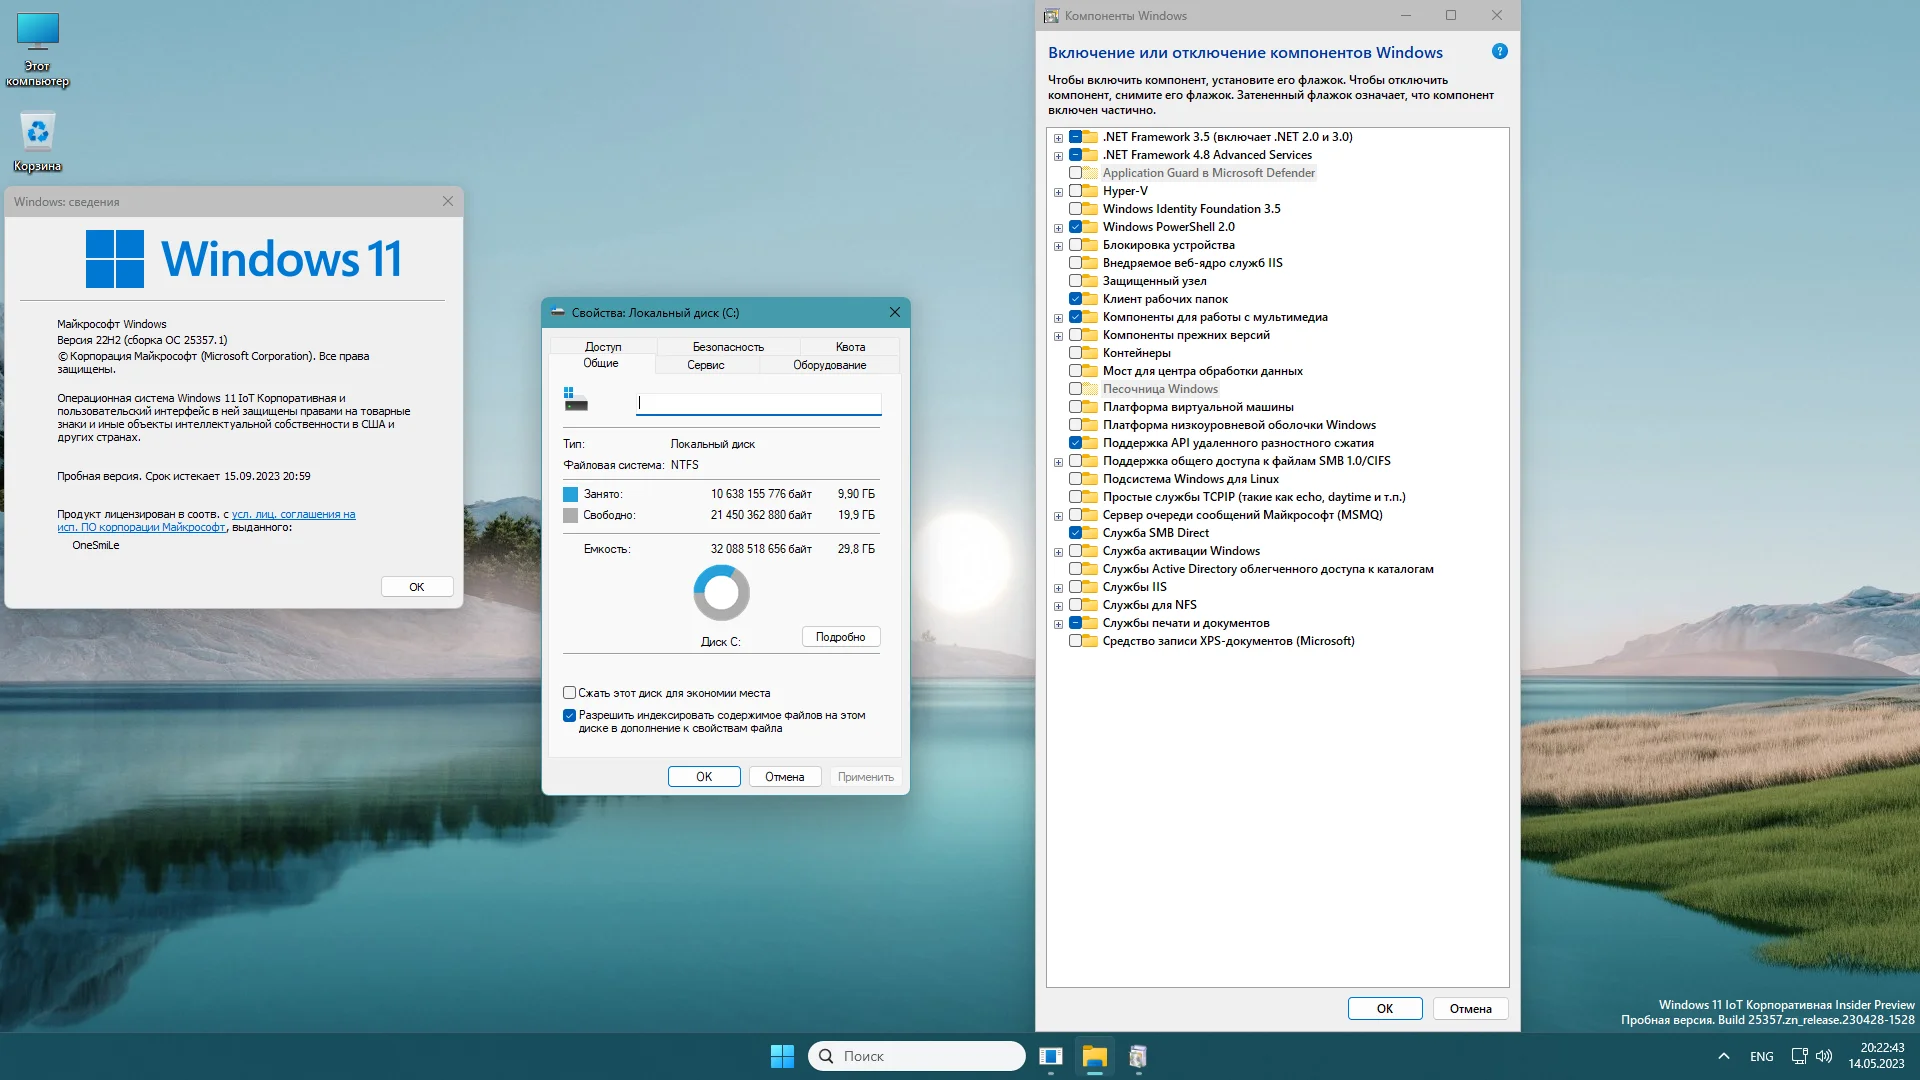Image resolution: width=1920 pixels, height=1080 pixels.
Task: Click the blue help question mark icon
Action: click(x=1499, y=52)
